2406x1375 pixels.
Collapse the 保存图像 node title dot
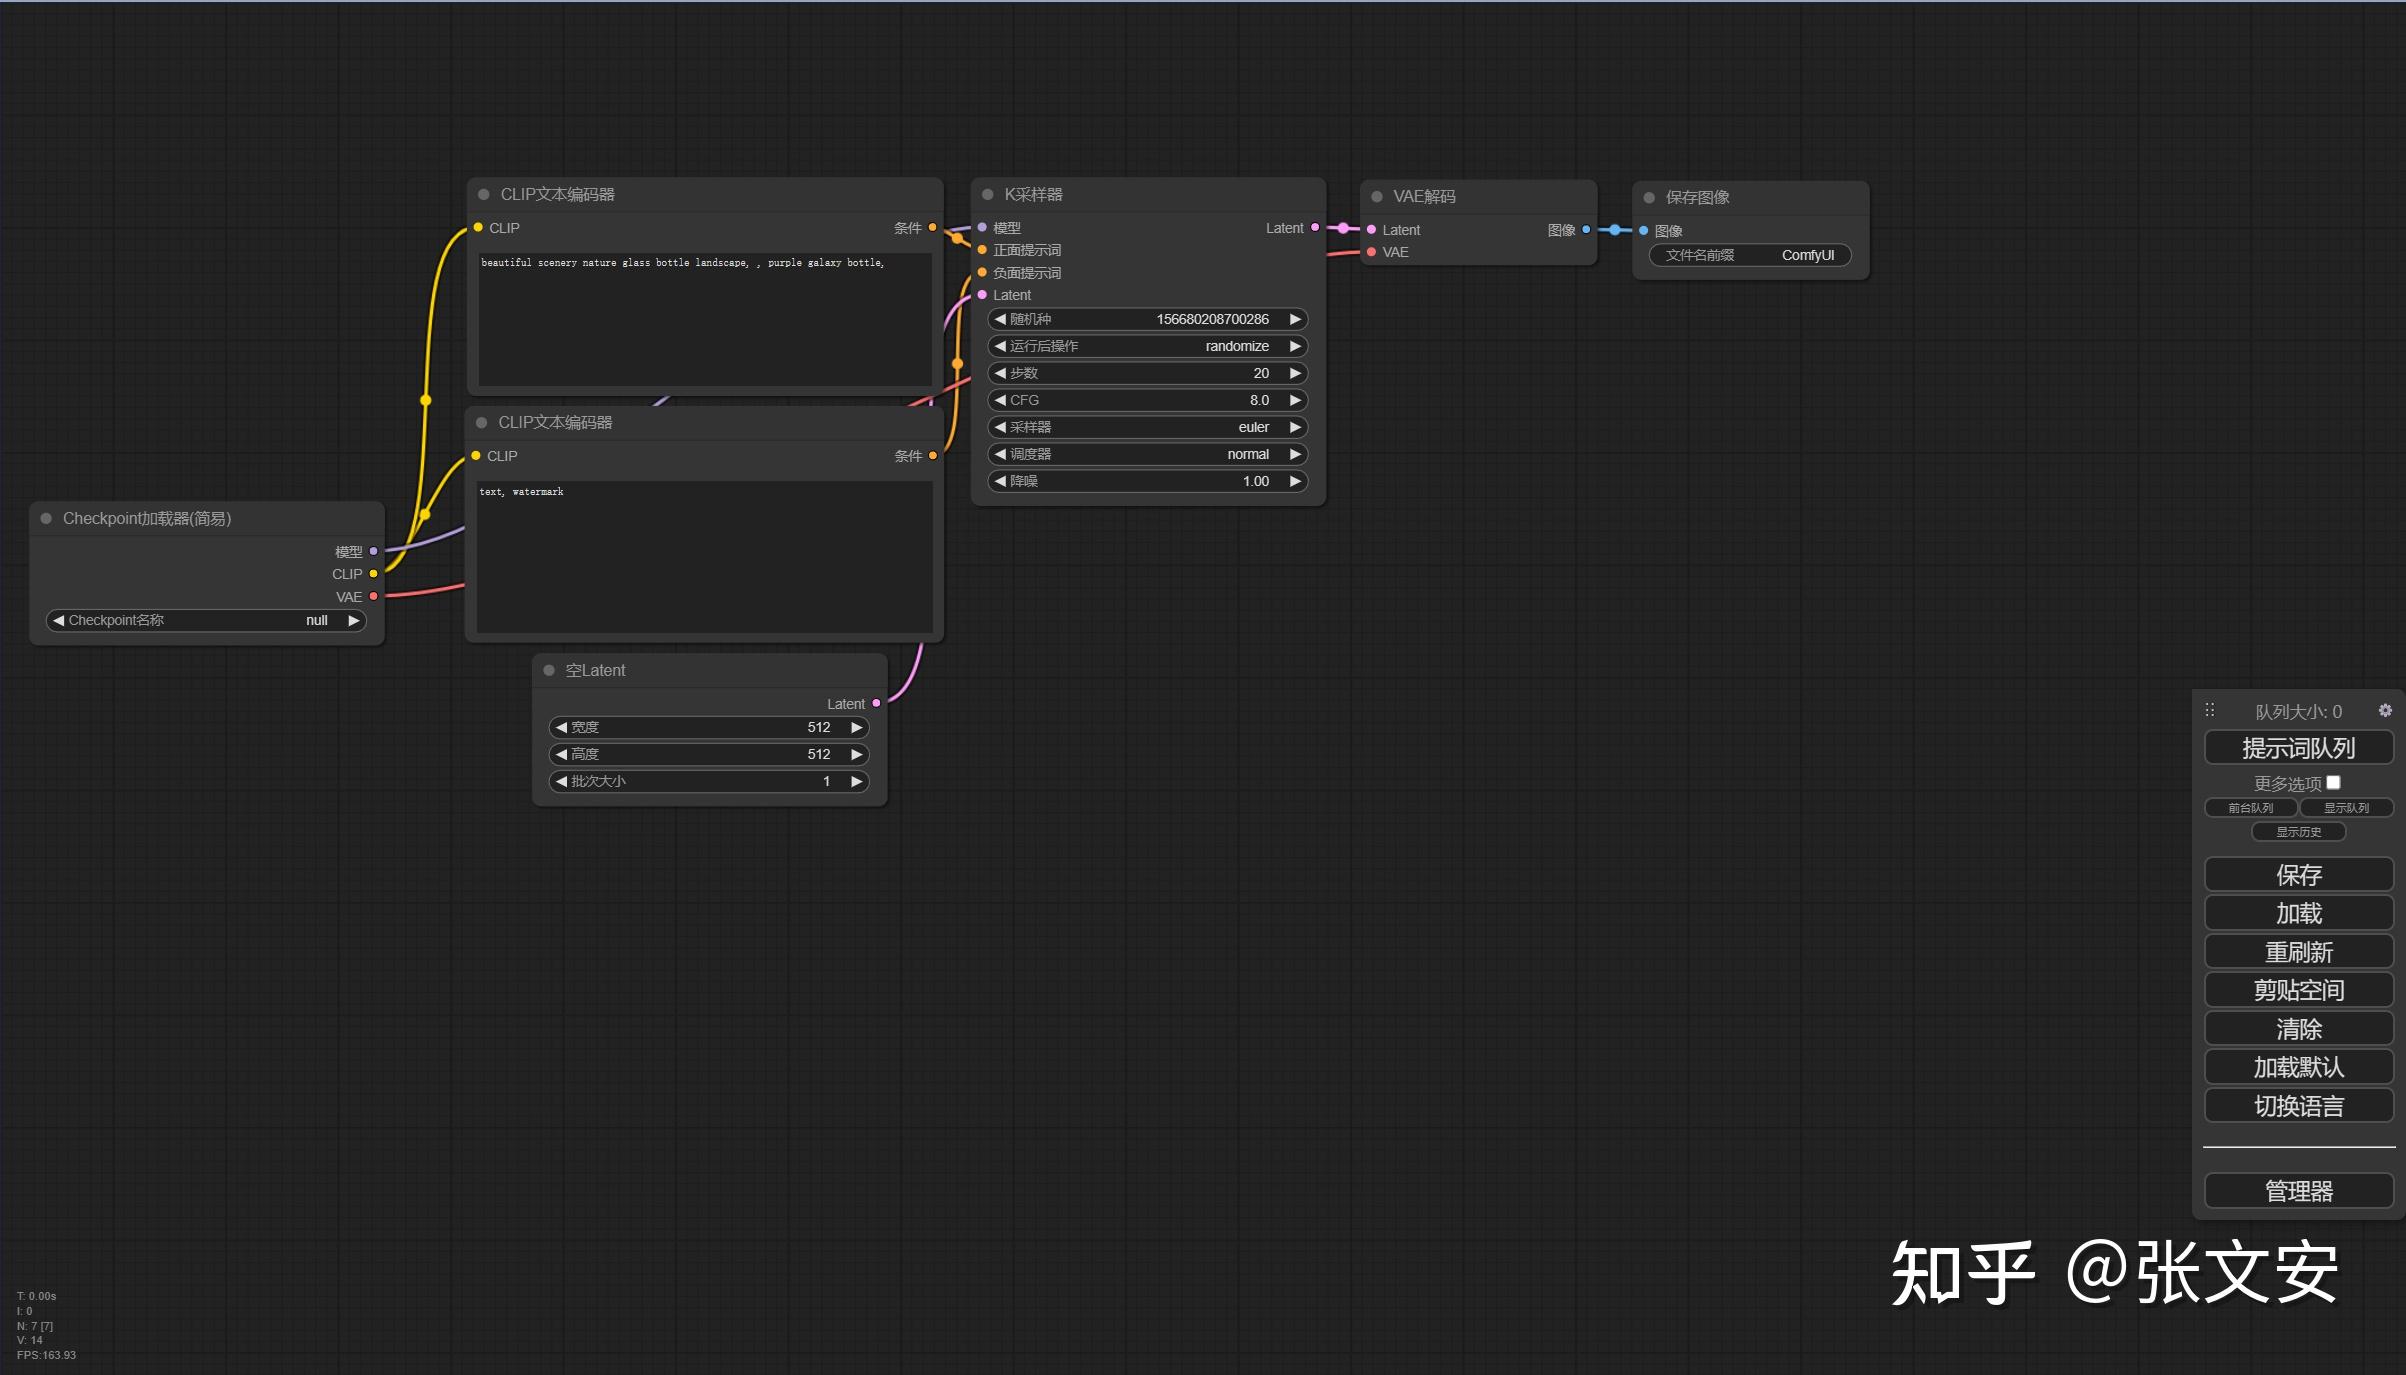click(x=1649, y=197)
